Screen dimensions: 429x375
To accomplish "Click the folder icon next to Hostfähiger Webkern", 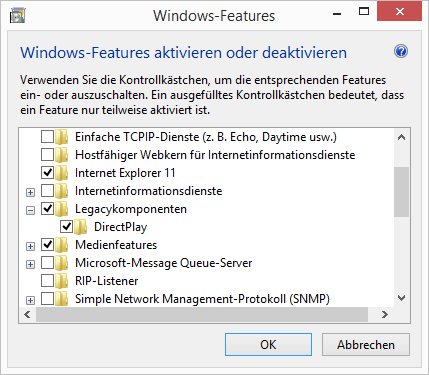I will (62, 155).
